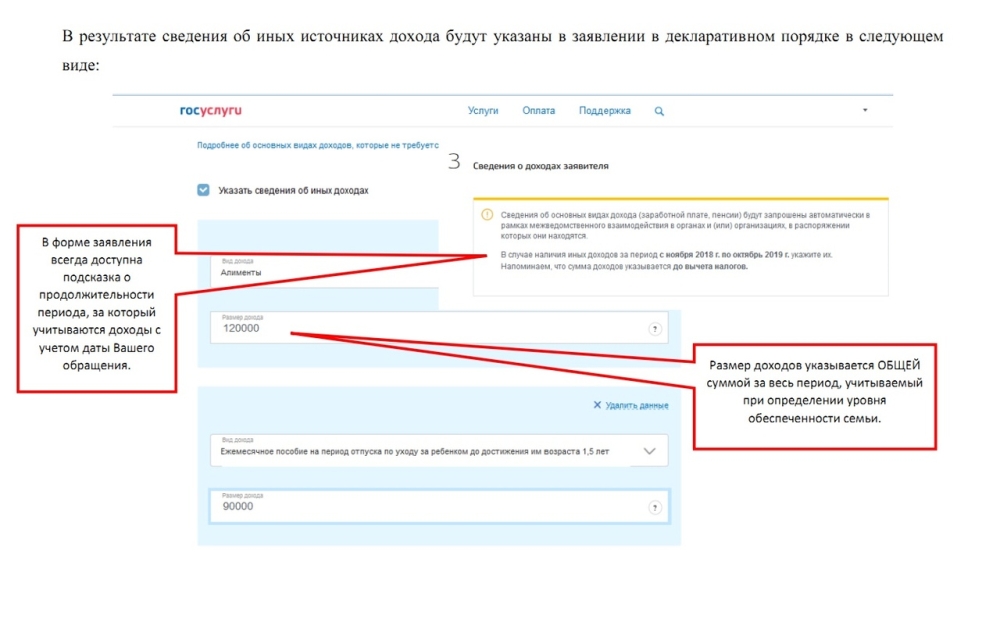Click the search magnifier icon
1000x618 pixels.
click(x=659, y=112)
